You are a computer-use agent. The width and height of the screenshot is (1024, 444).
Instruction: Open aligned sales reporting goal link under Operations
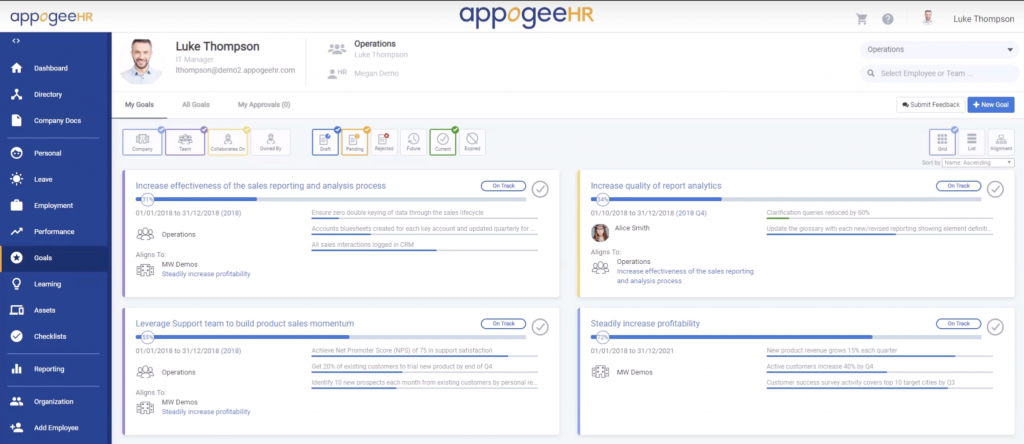click(685, 276)
